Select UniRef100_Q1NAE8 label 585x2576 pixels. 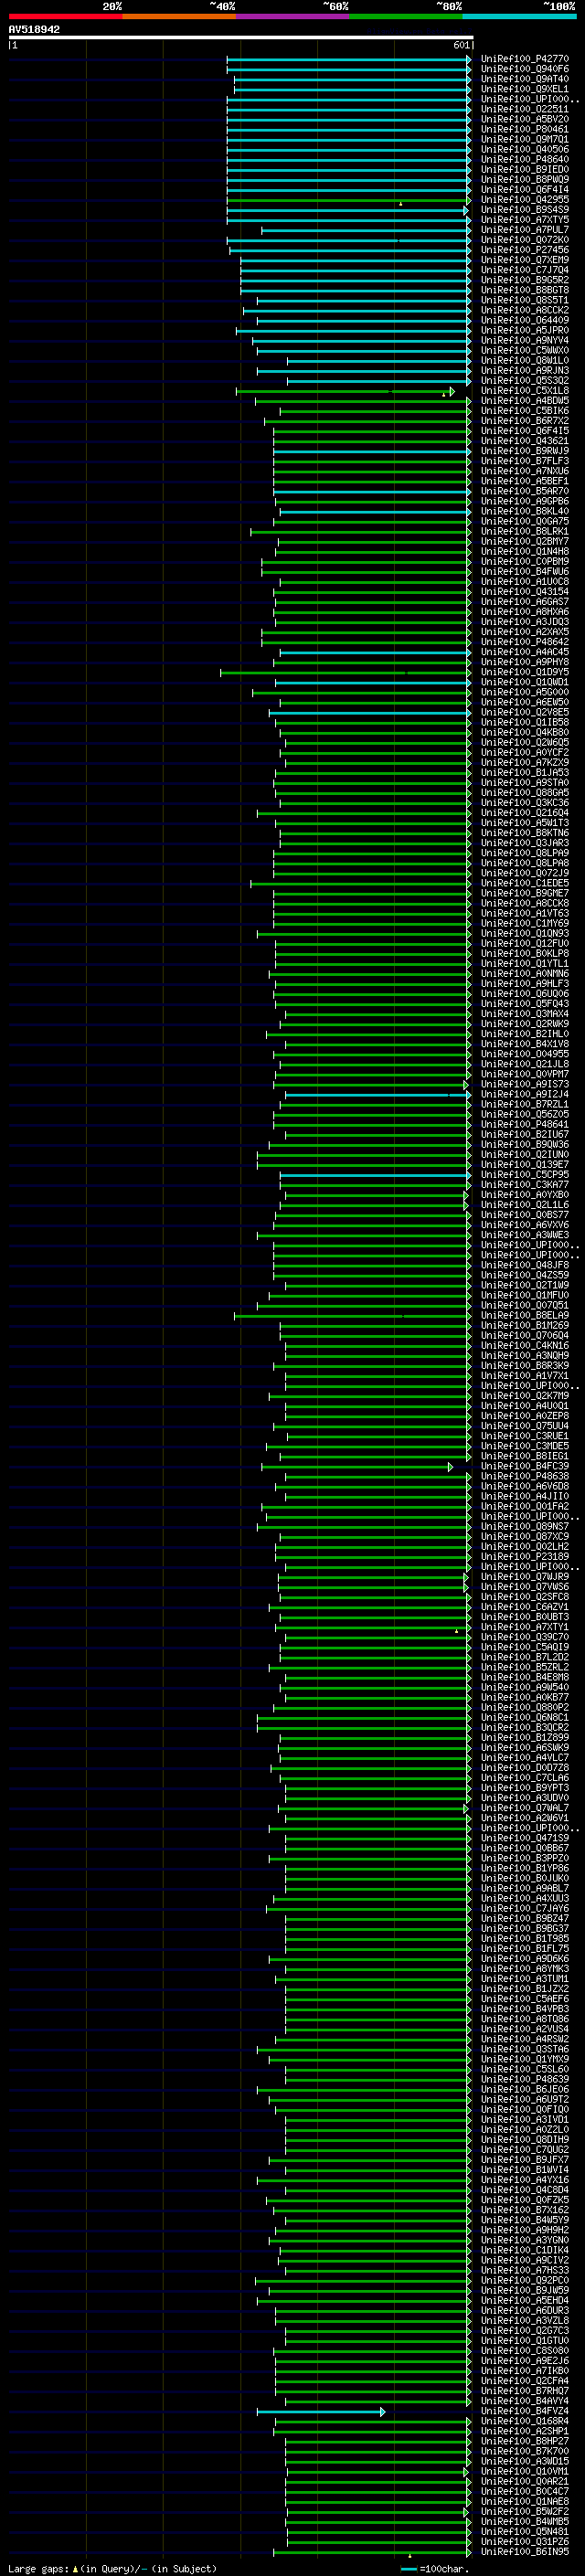(524, 2501)
